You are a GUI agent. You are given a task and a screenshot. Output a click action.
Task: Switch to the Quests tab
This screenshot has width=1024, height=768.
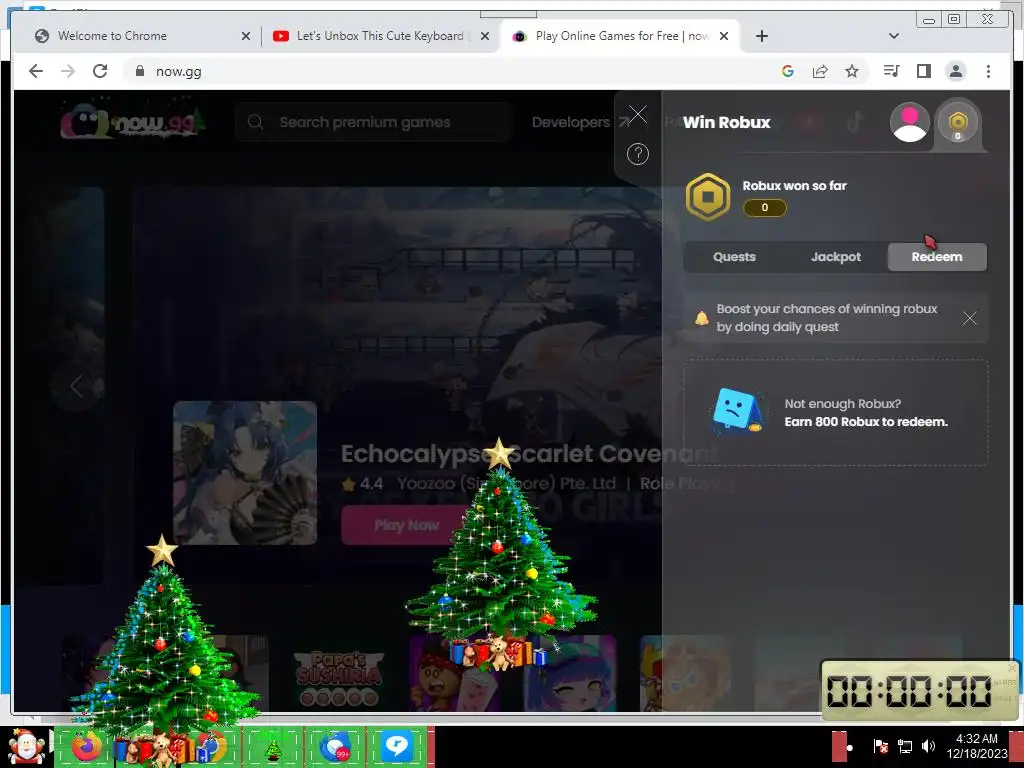coord(734,257)
